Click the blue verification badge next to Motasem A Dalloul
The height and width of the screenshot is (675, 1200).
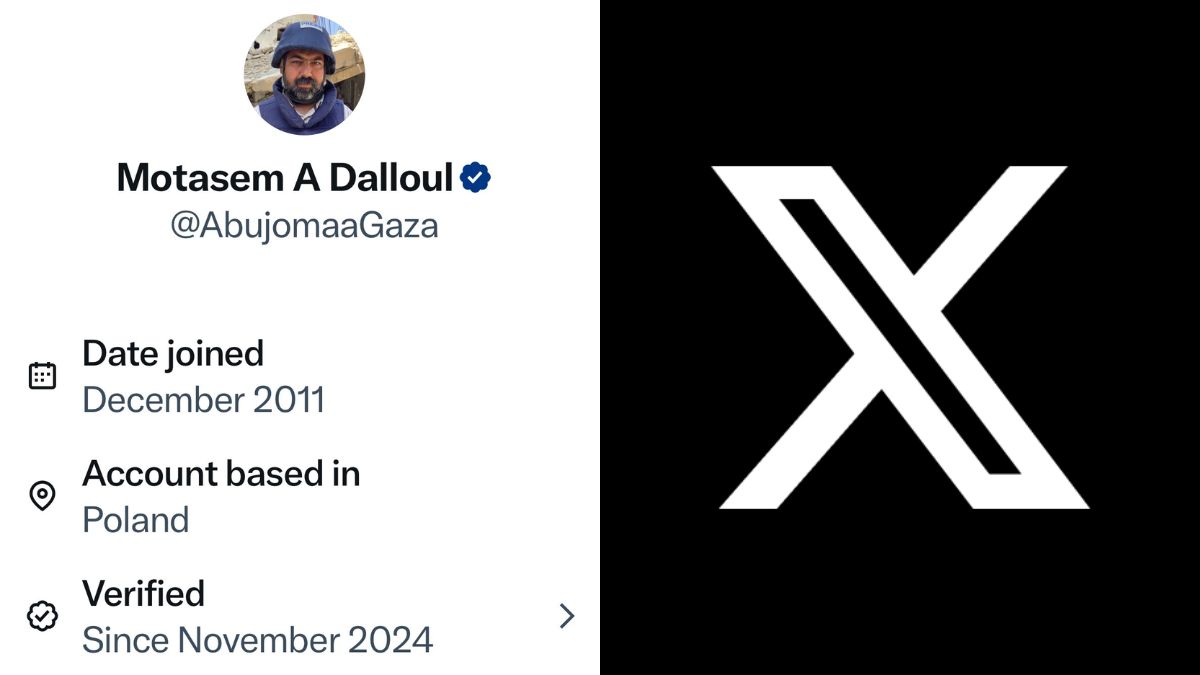click(x=474, y=175)
